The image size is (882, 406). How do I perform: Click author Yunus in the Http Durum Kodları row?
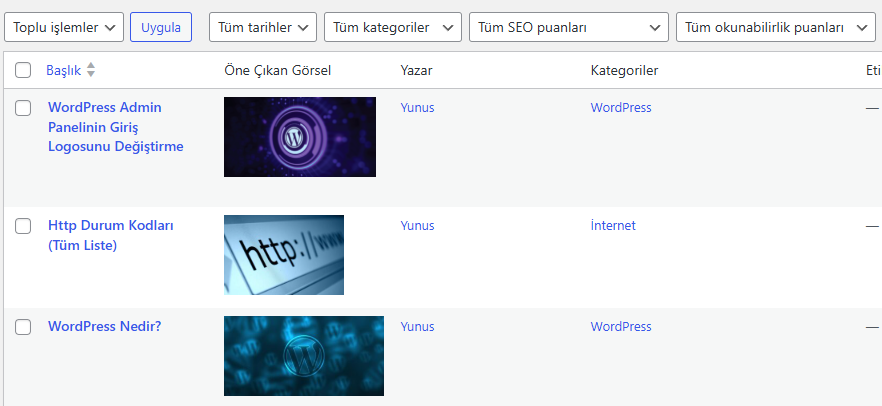click(417, 226)
